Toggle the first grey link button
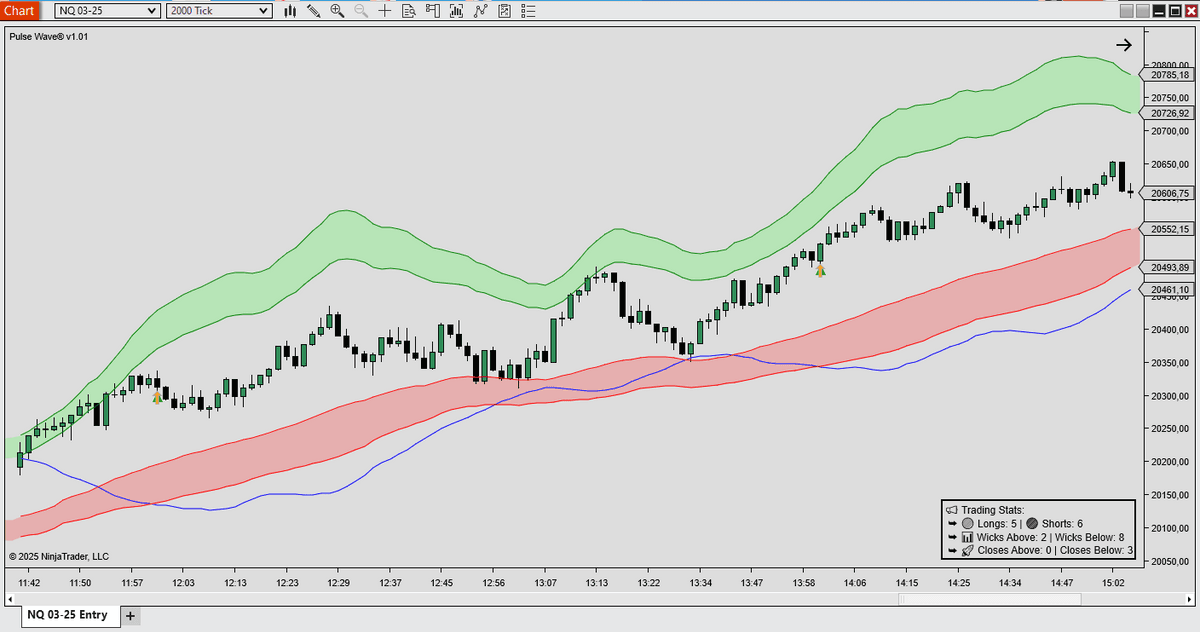The height and width of the screenshot is (632, 1200). 1127,11
